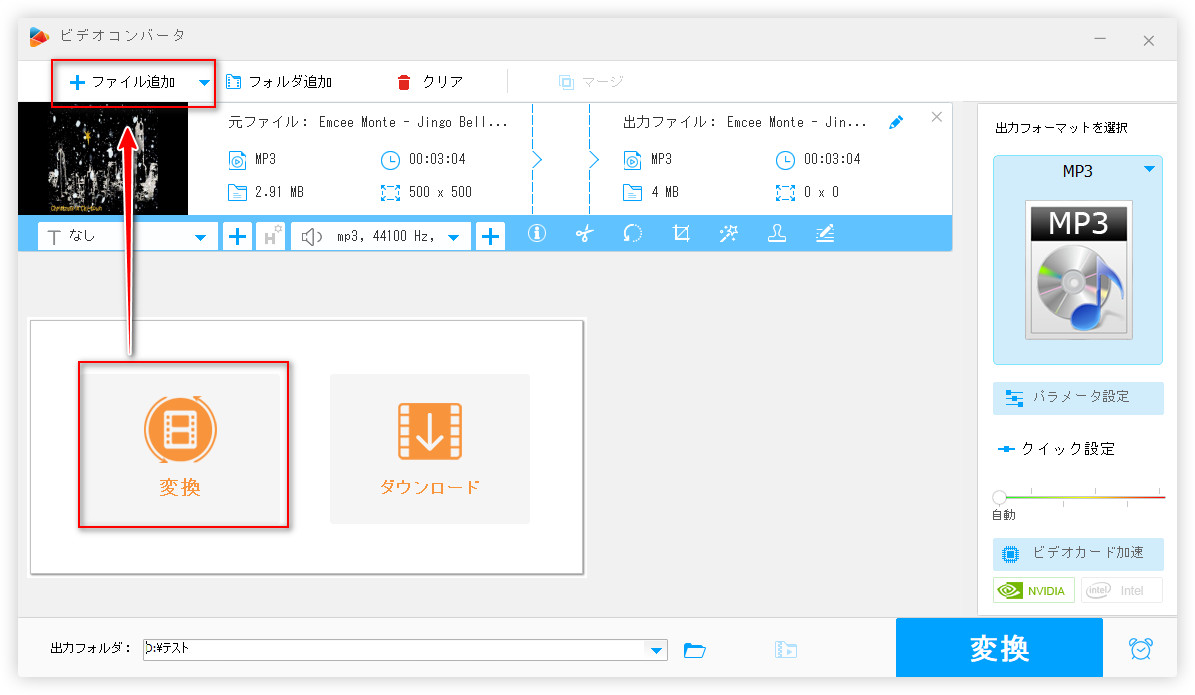Screen dimensions: 1195x695
Task: Expand the MP3 output format dropdown arrow
Action: (x=1148, y=170)
